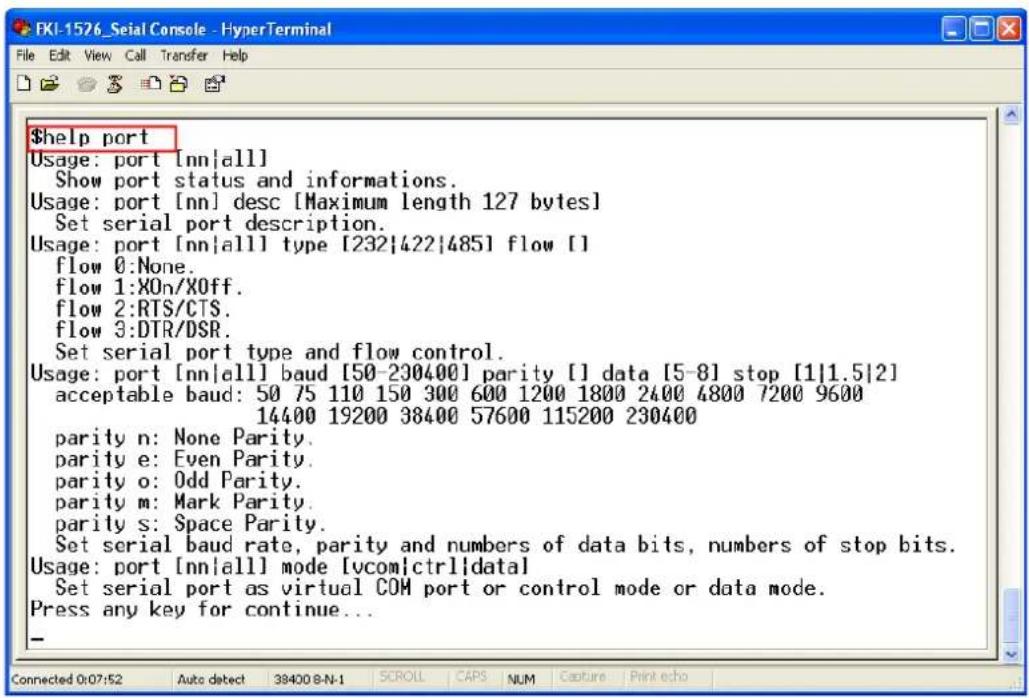Click the 'flow 2:RTS/CTS.' line
The height and width of the screenshot is (698, 1029).
143,309
